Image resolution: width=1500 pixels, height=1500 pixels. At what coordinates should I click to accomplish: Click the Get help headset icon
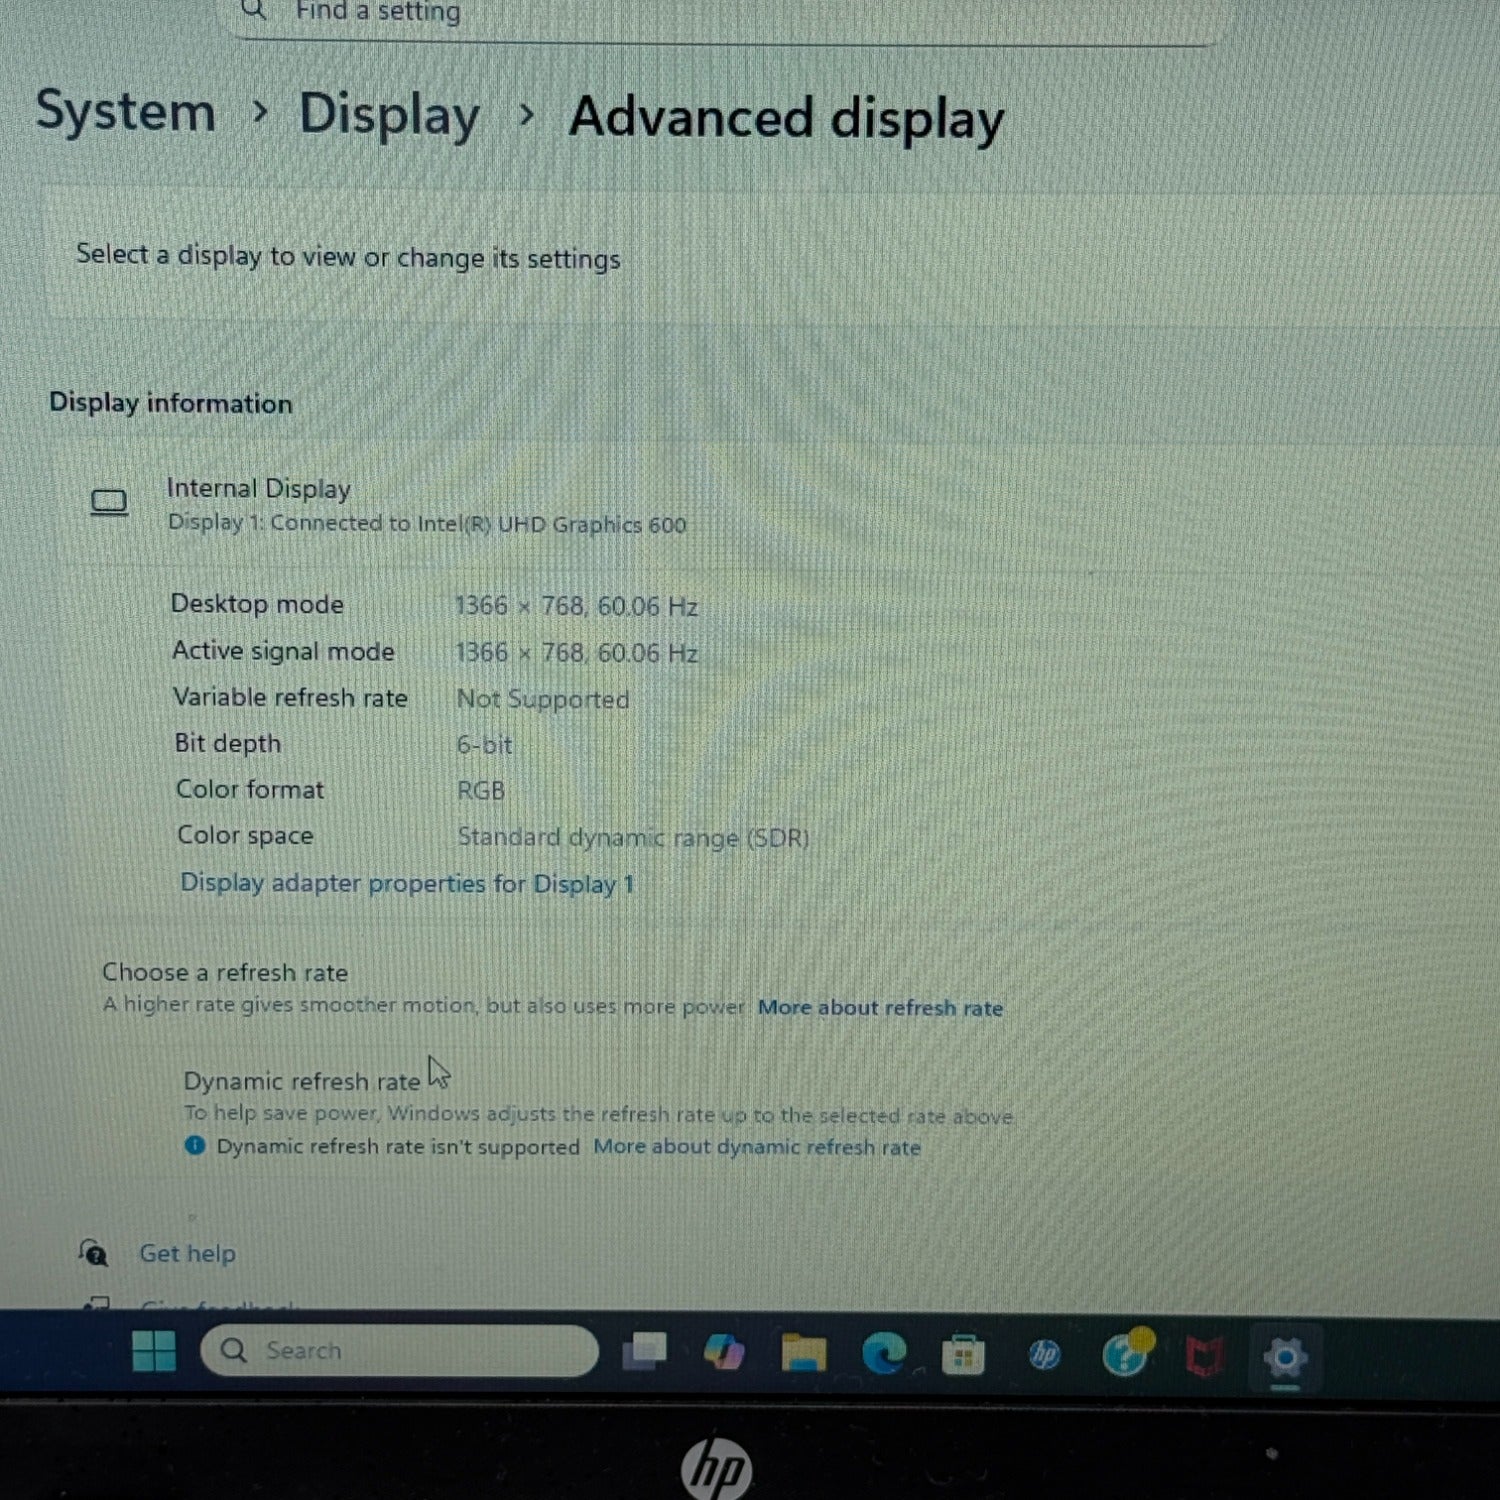[x=93, y=1252]
